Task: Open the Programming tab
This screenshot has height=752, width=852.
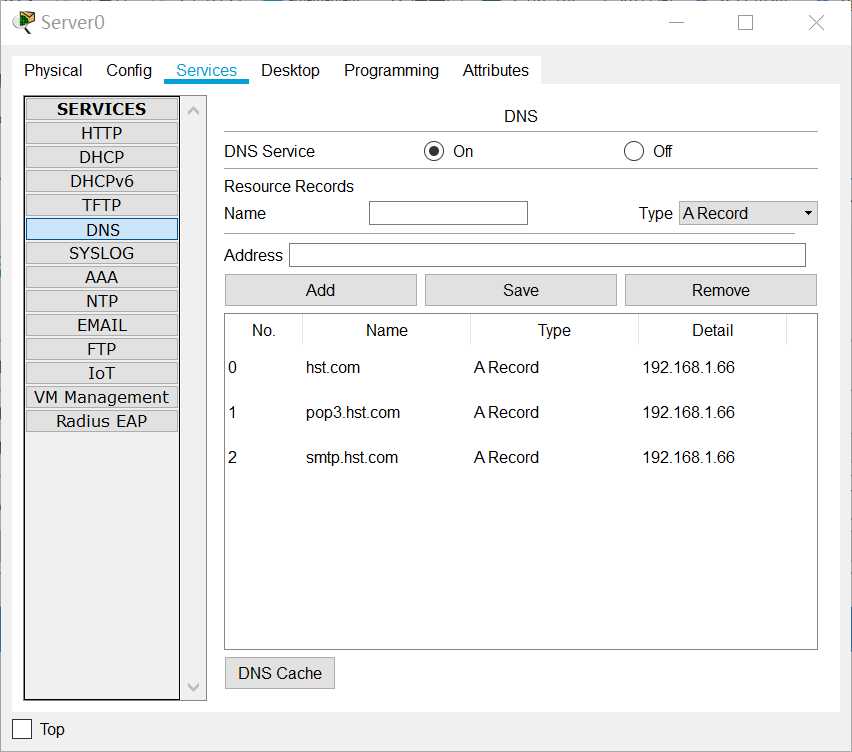Action: point(391,71)
